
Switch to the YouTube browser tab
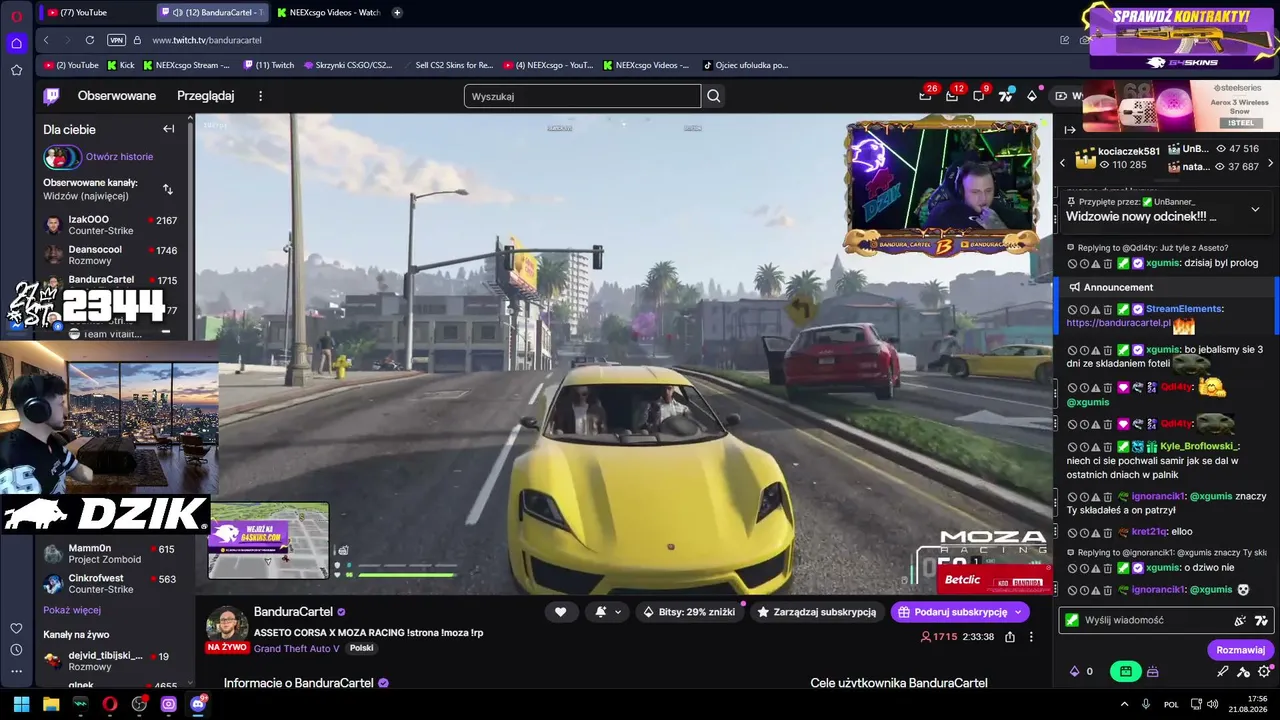[94, 13]
